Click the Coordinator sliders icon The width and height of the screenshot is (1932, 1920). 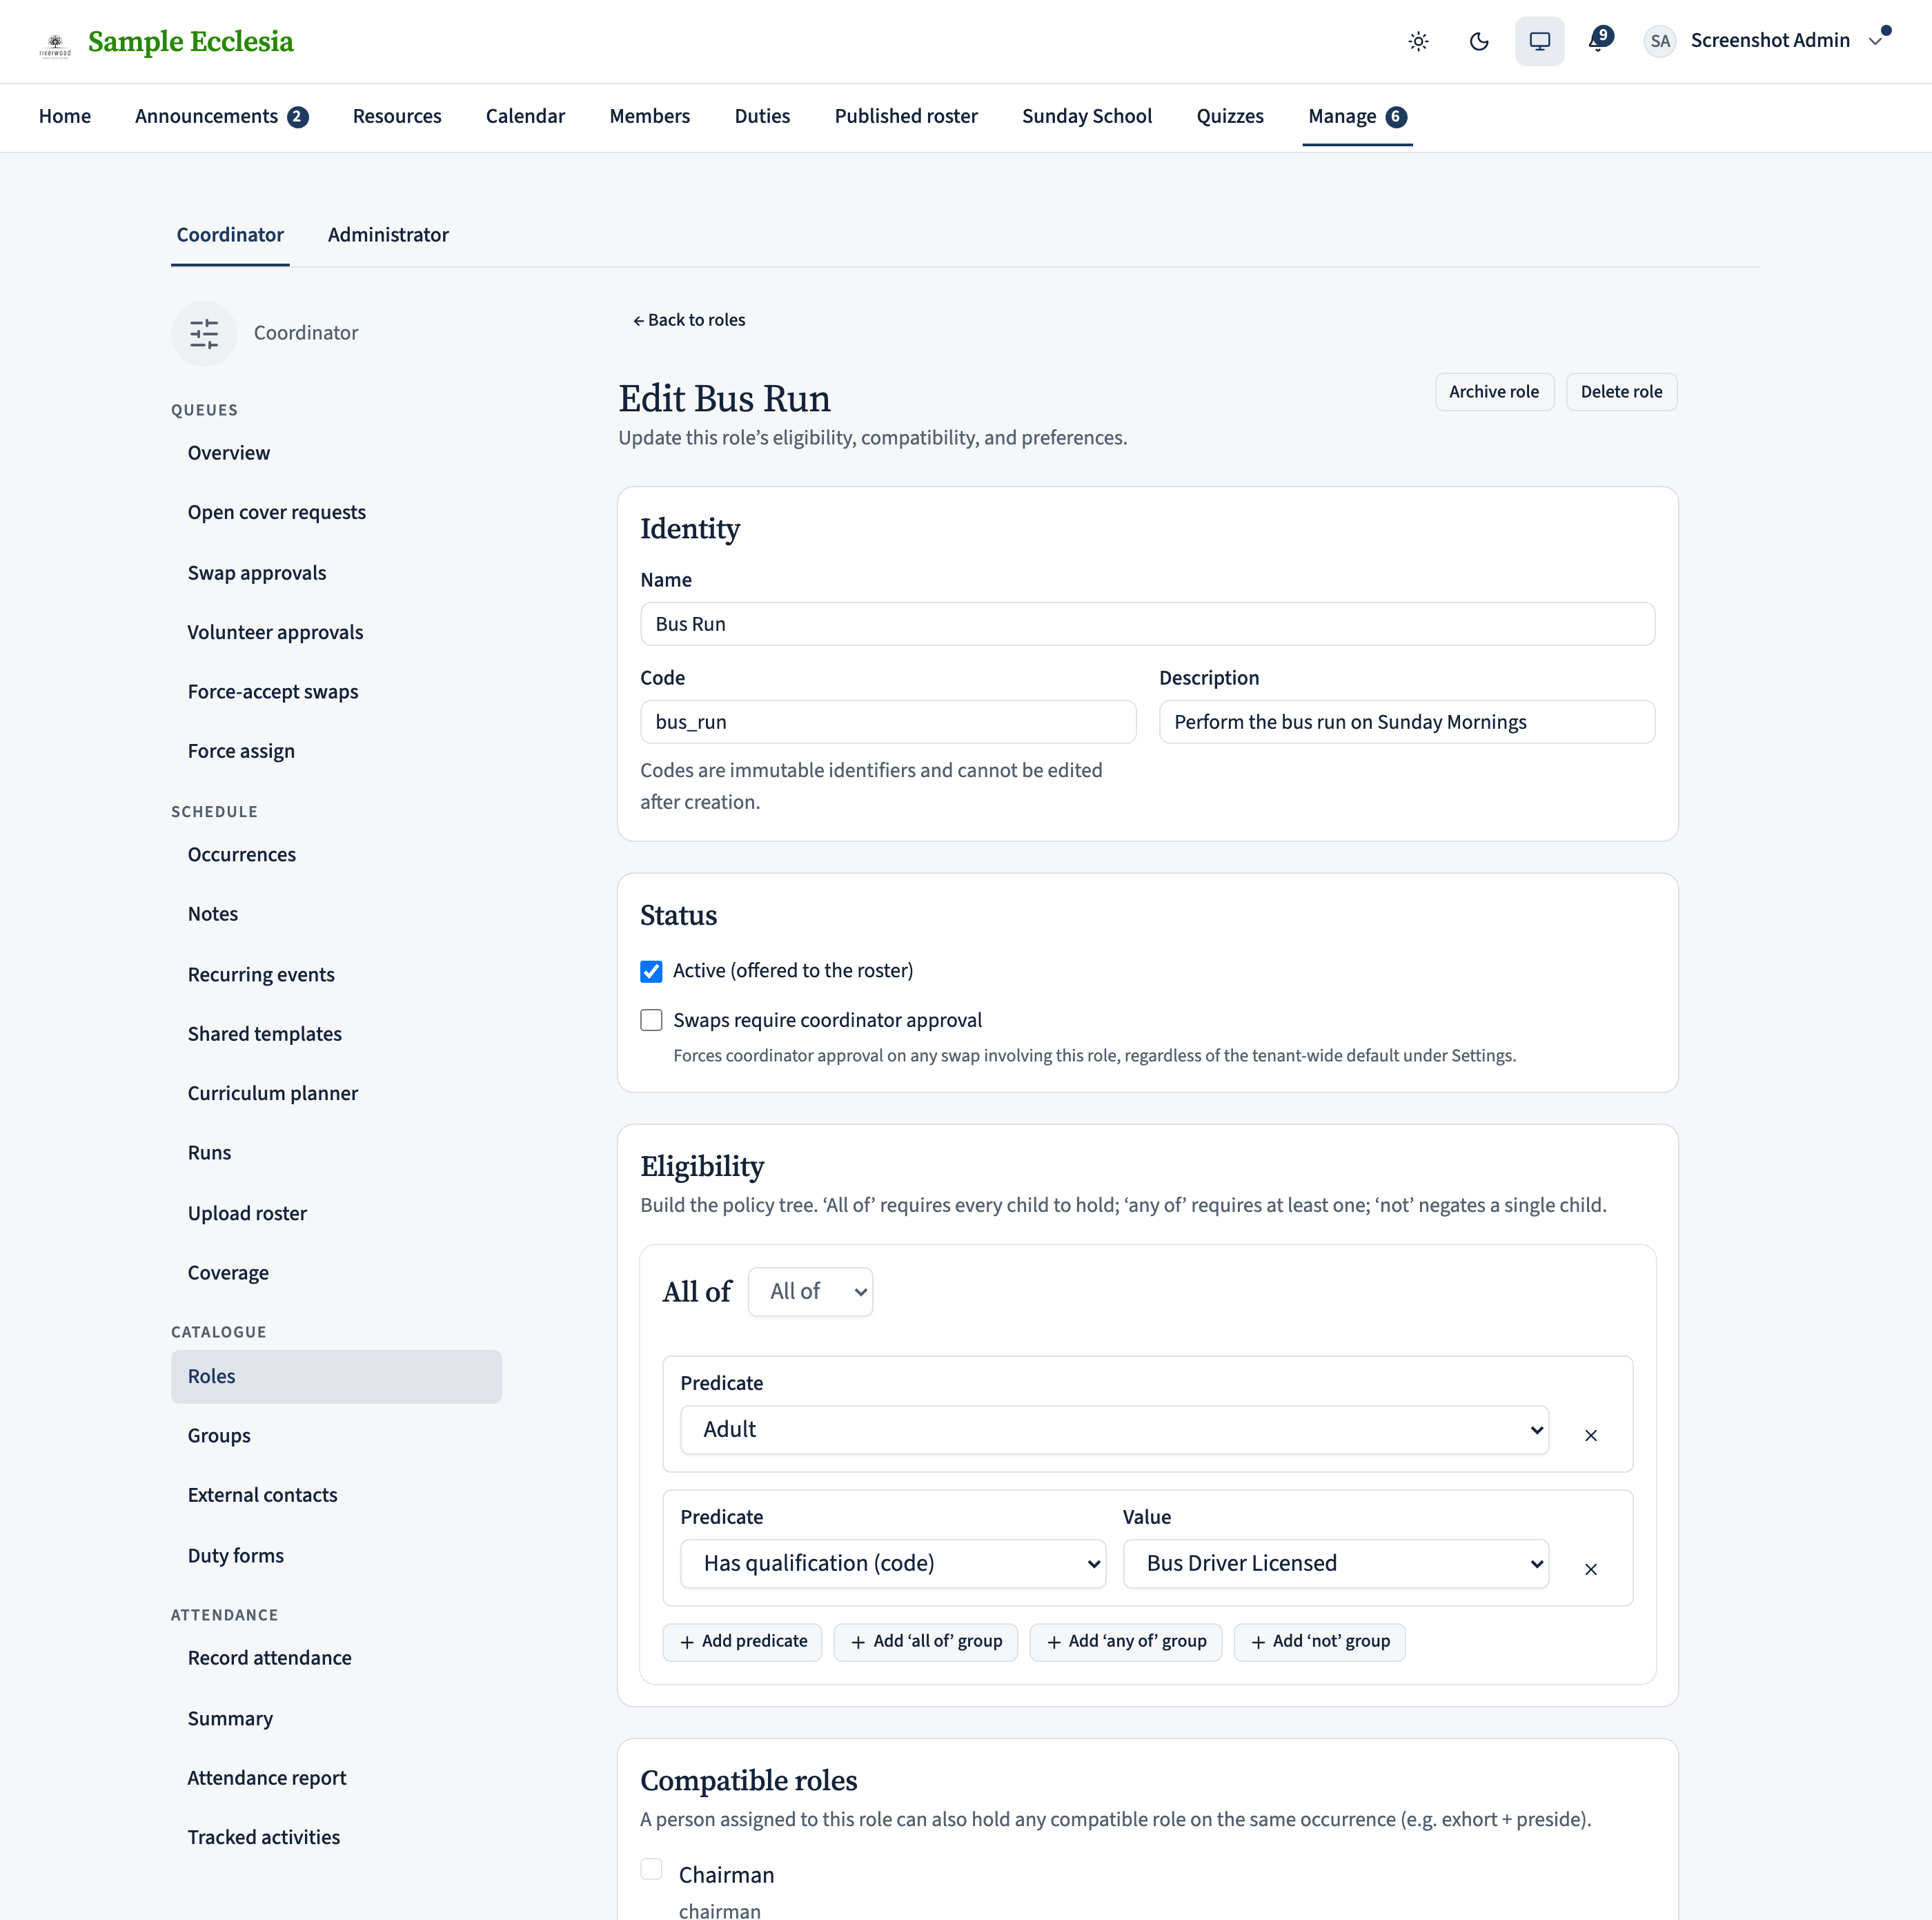tap(204, 333)
